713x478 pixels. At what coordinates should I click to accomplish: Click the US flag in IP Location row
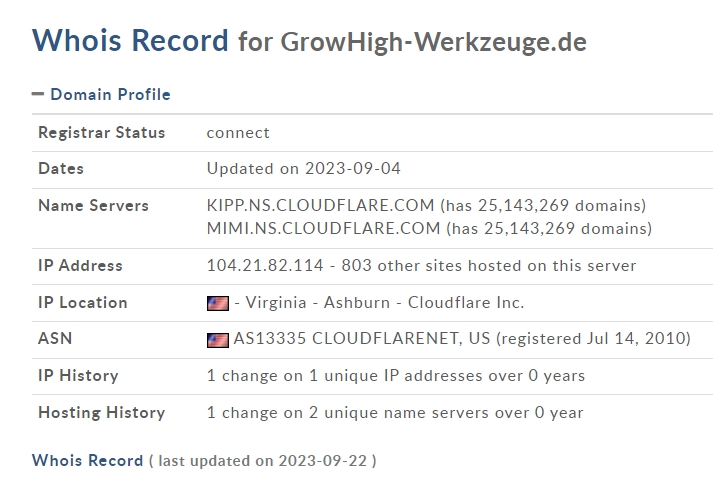click(x=218, y=303)
